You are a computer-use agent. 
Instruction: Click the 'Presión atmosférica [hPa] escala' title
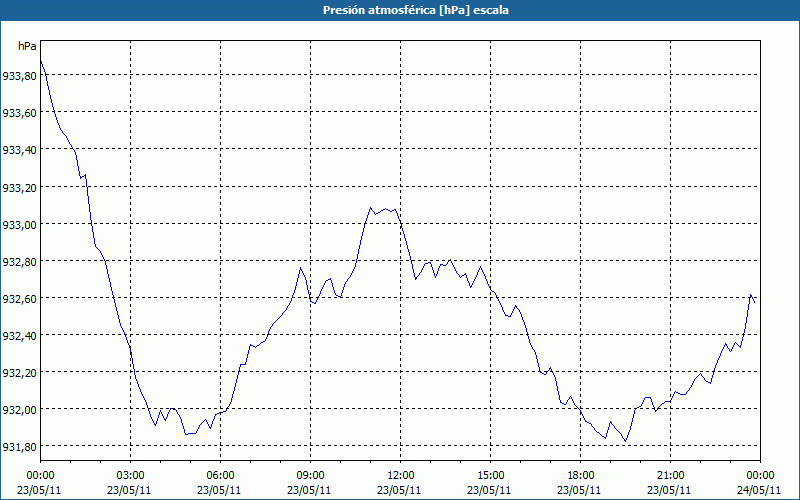click(415, 10)
